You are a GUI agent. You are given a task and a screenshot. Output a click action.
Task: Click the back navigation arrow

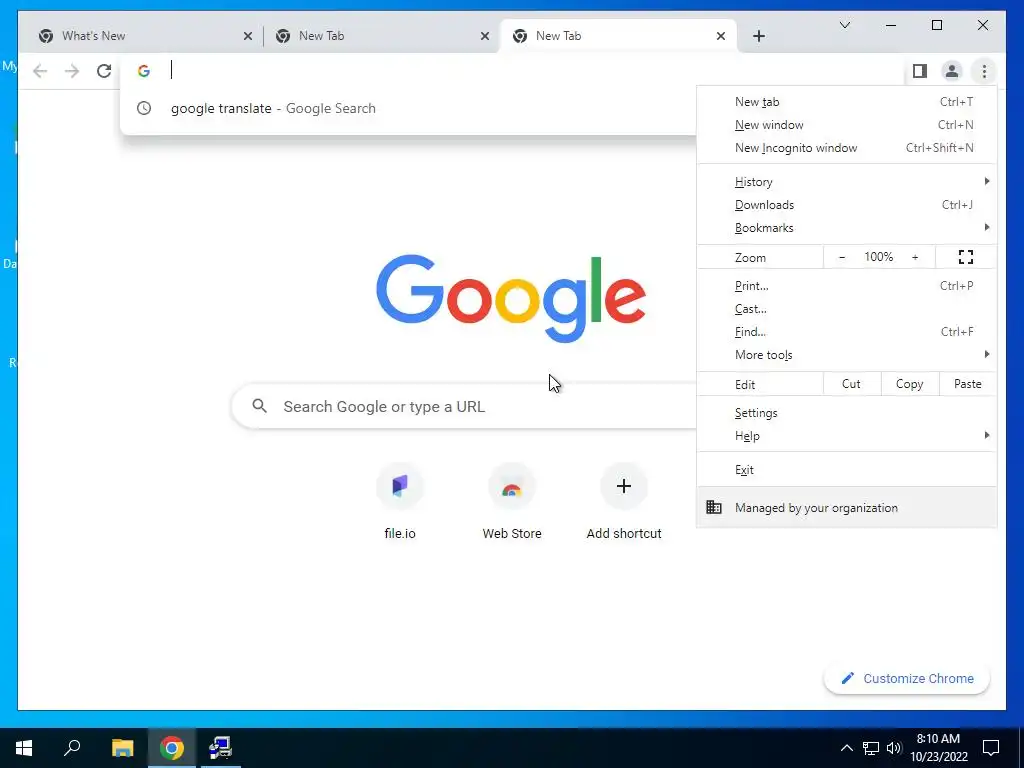tap(40, 71)
